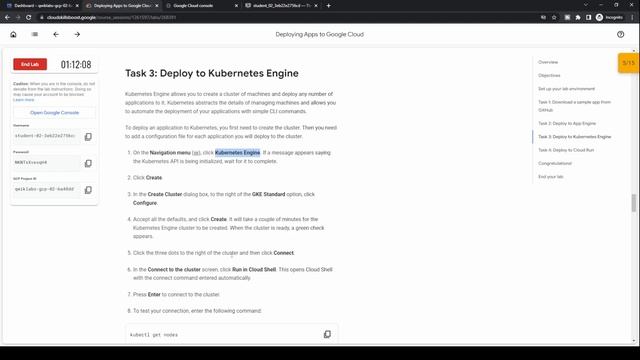Close the Google Cloud console tab
Screen dimensions: 640x360
[236, 6]
